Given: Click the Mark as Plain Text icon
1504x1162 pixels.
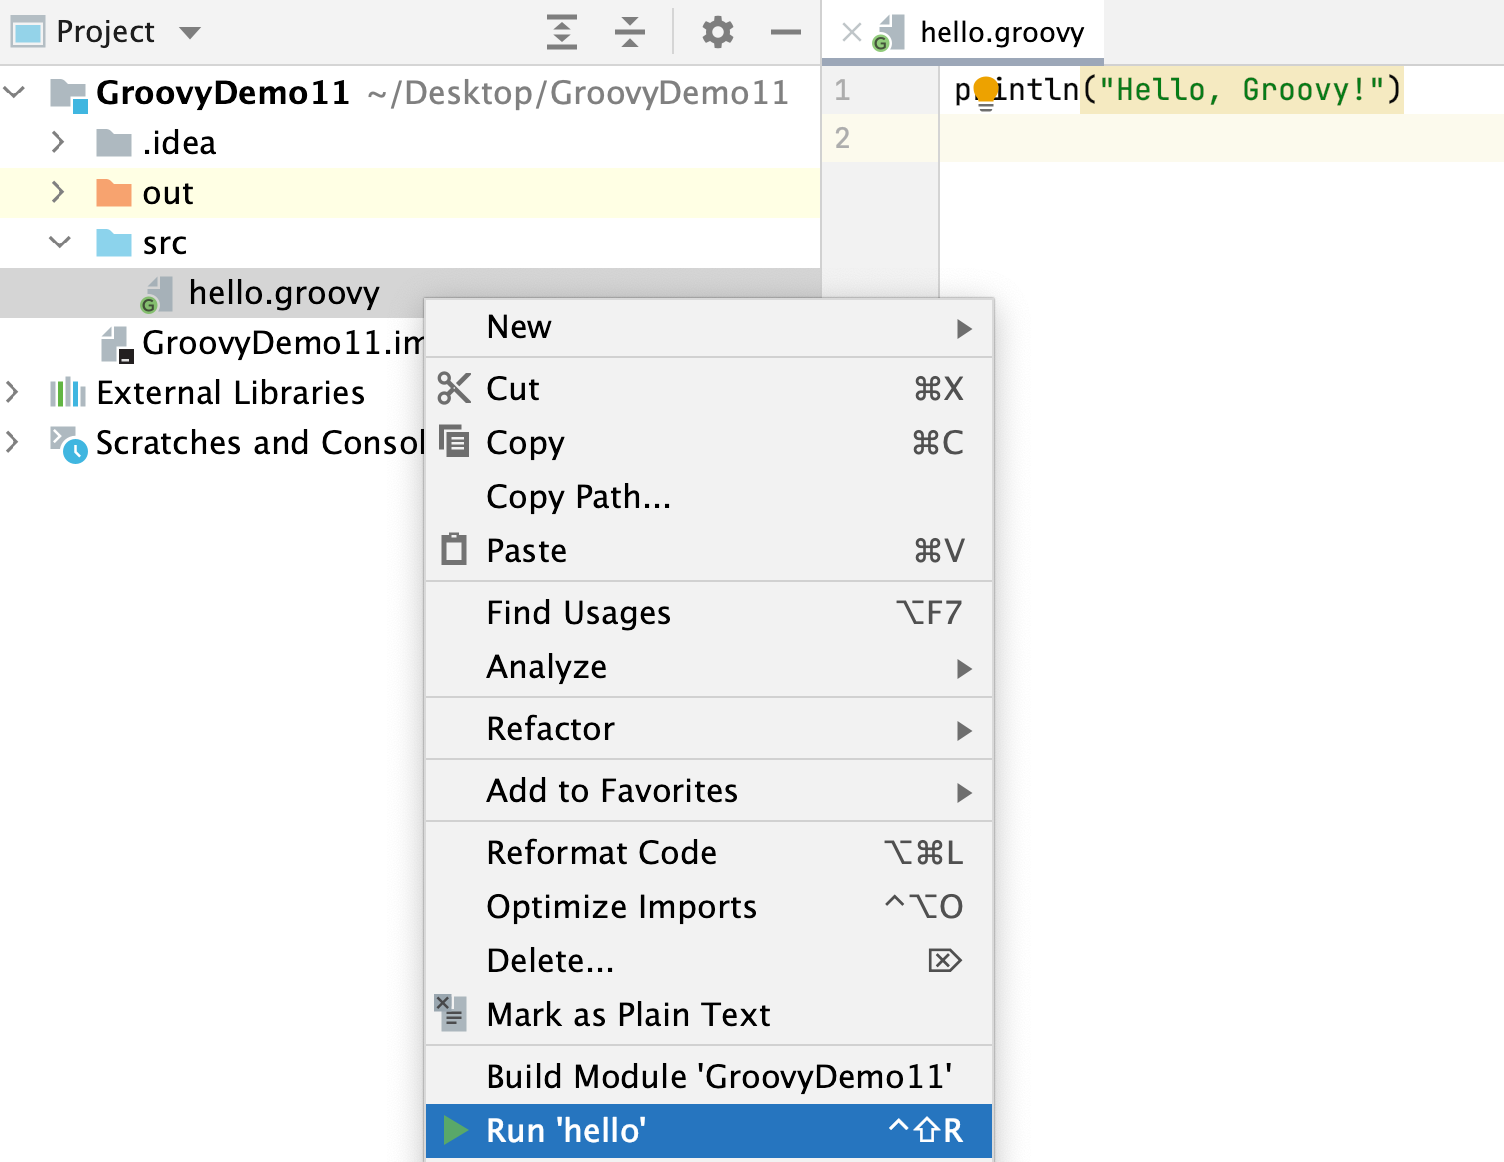Looking at the screenshot, I should (451, 1013).
